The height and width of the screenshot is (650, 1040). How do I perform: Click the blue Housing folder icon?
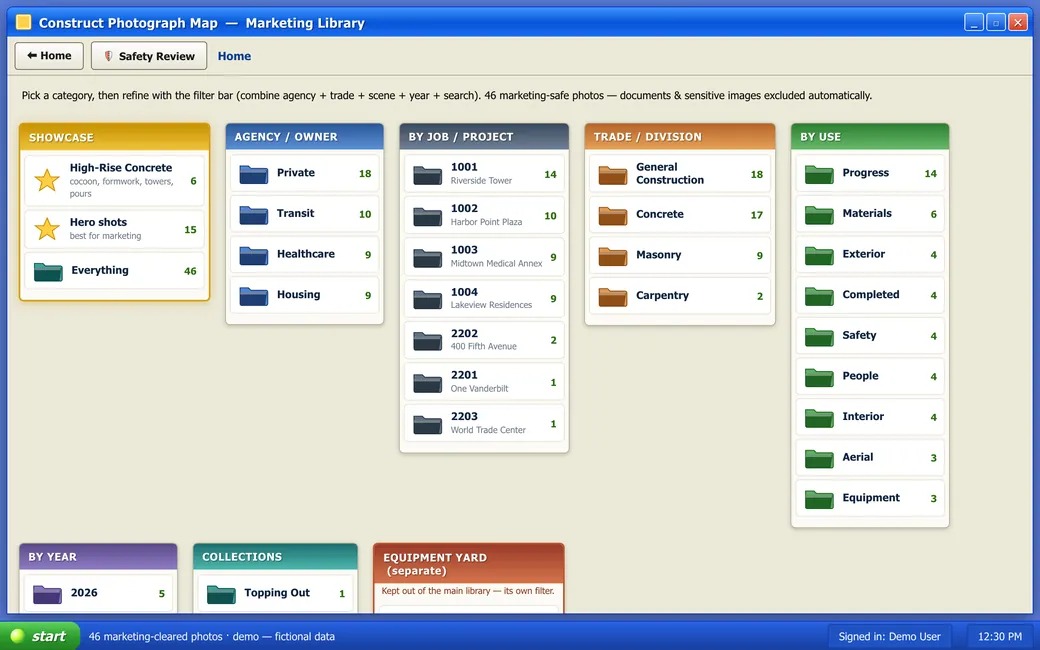point(253,295)
